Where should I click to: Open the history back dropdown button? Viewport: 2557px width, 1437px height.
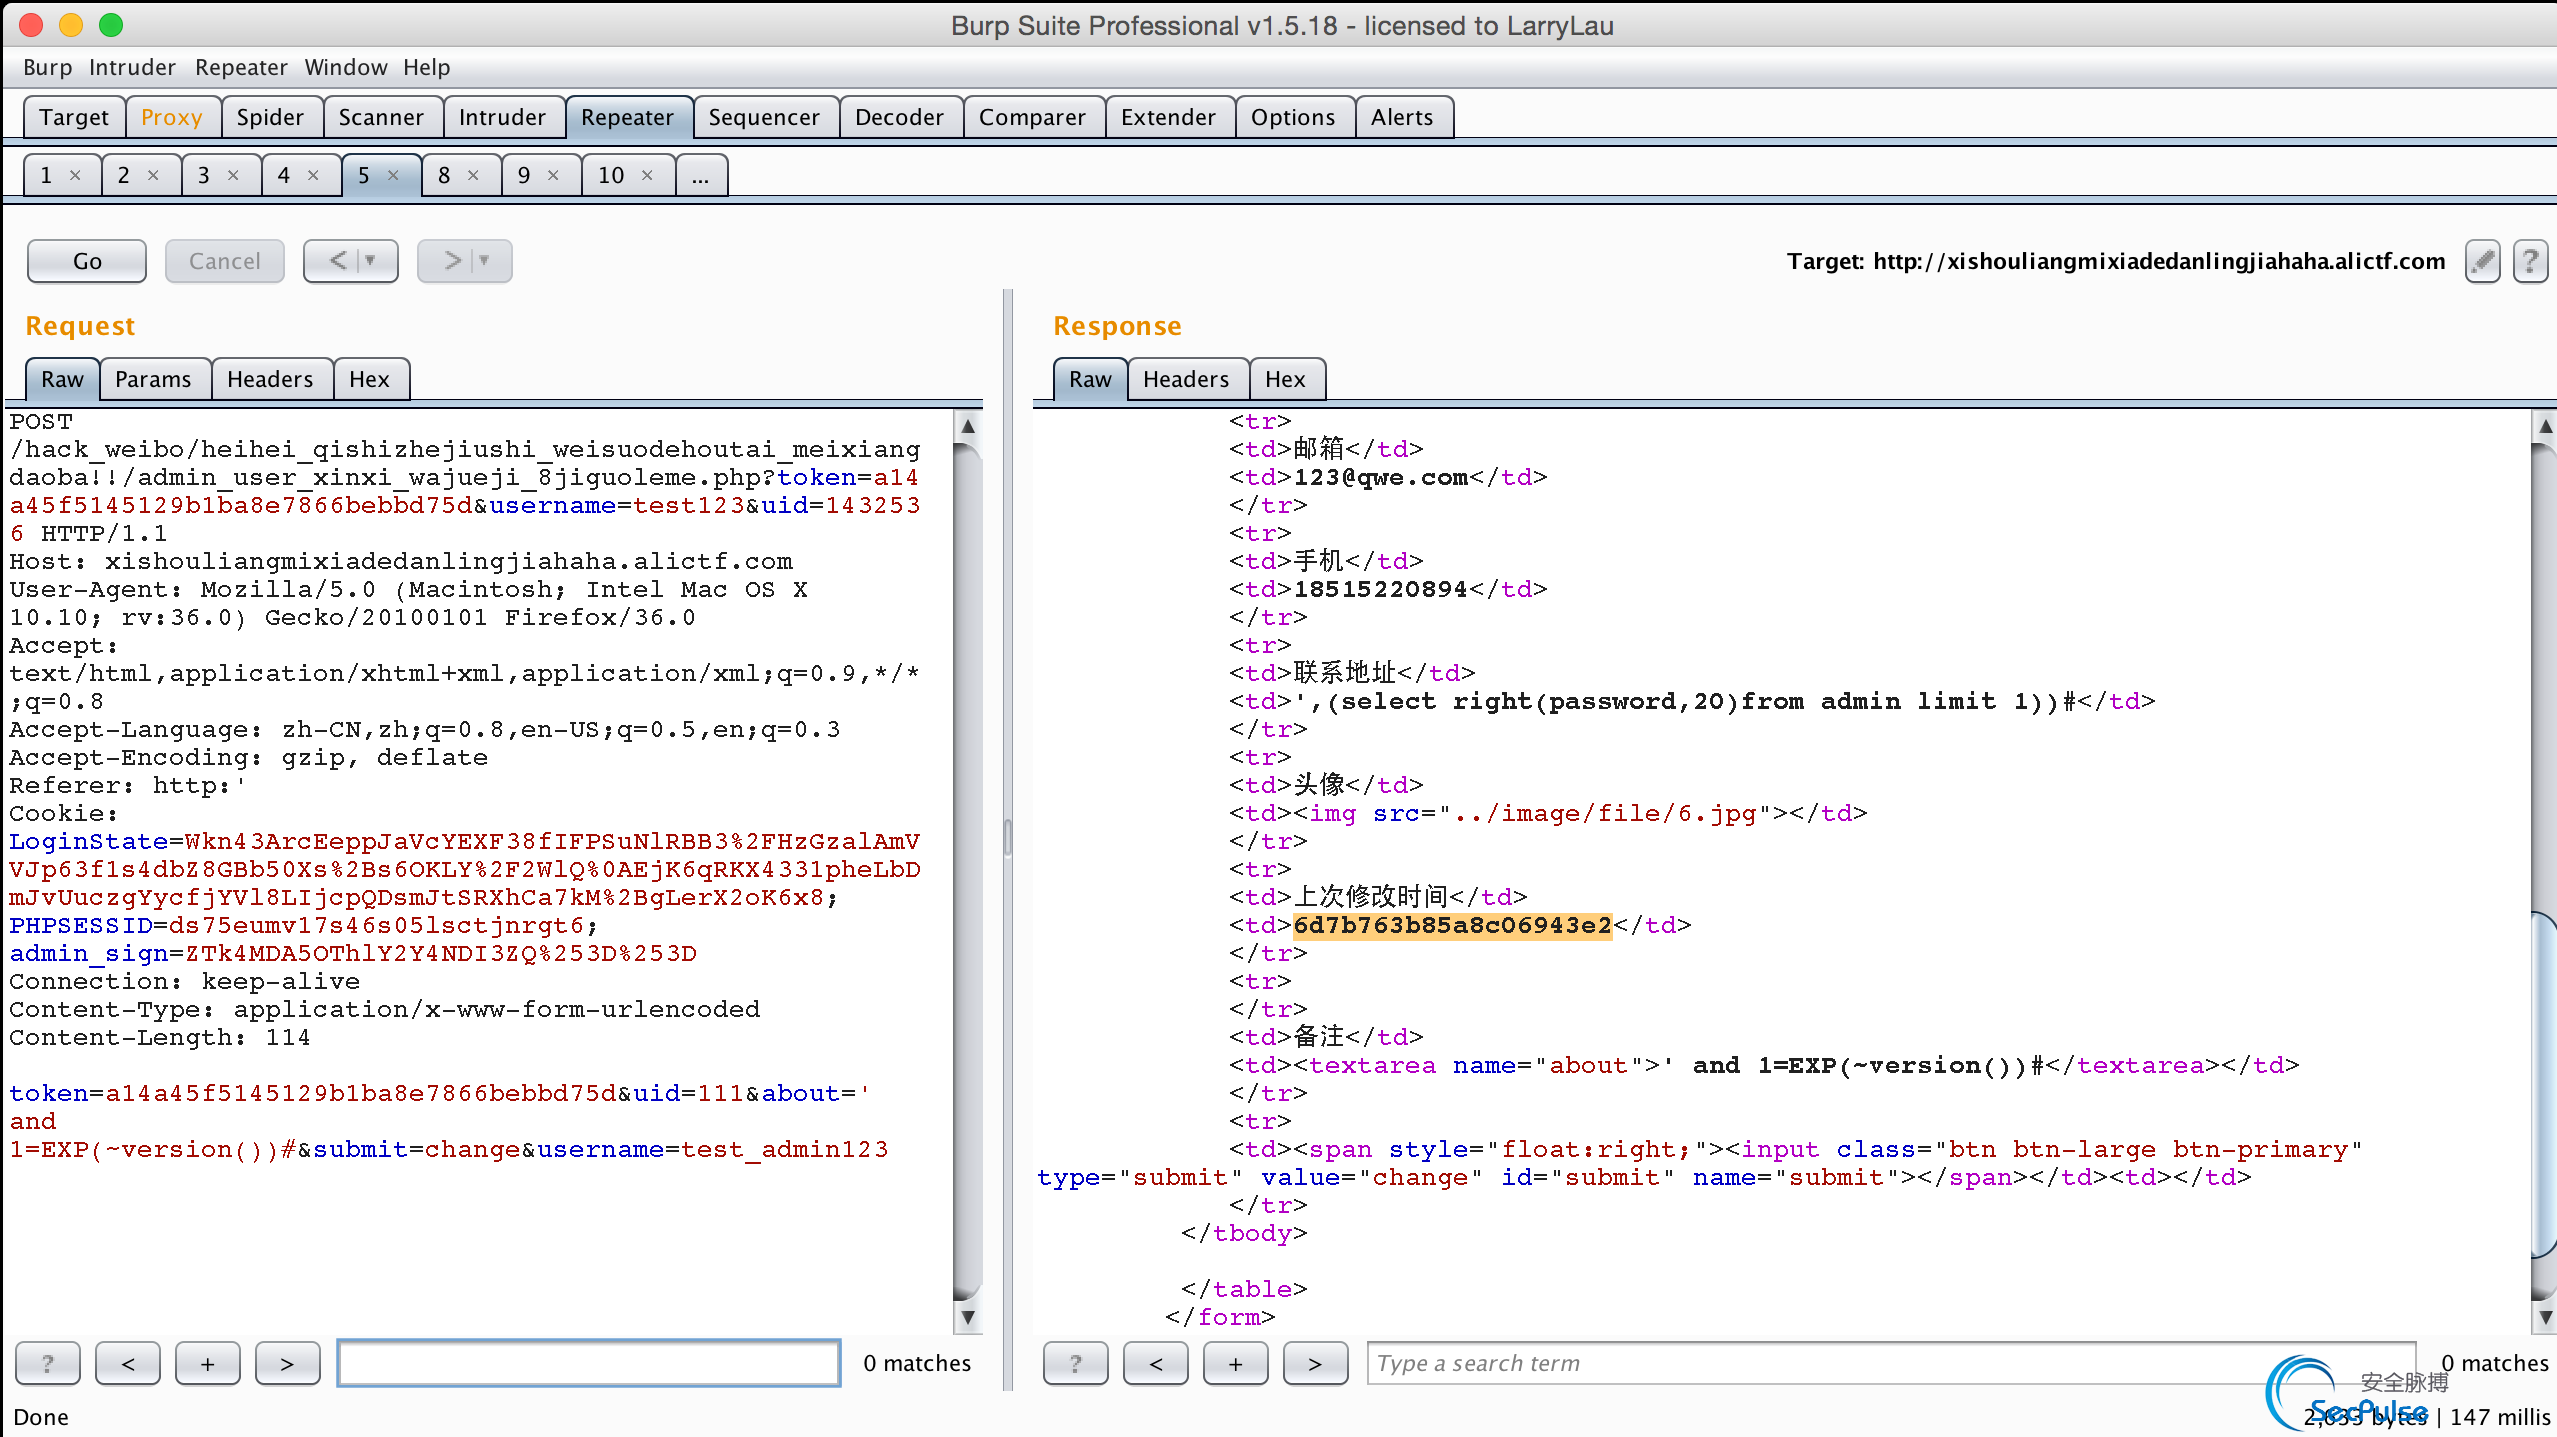(351, 261)
